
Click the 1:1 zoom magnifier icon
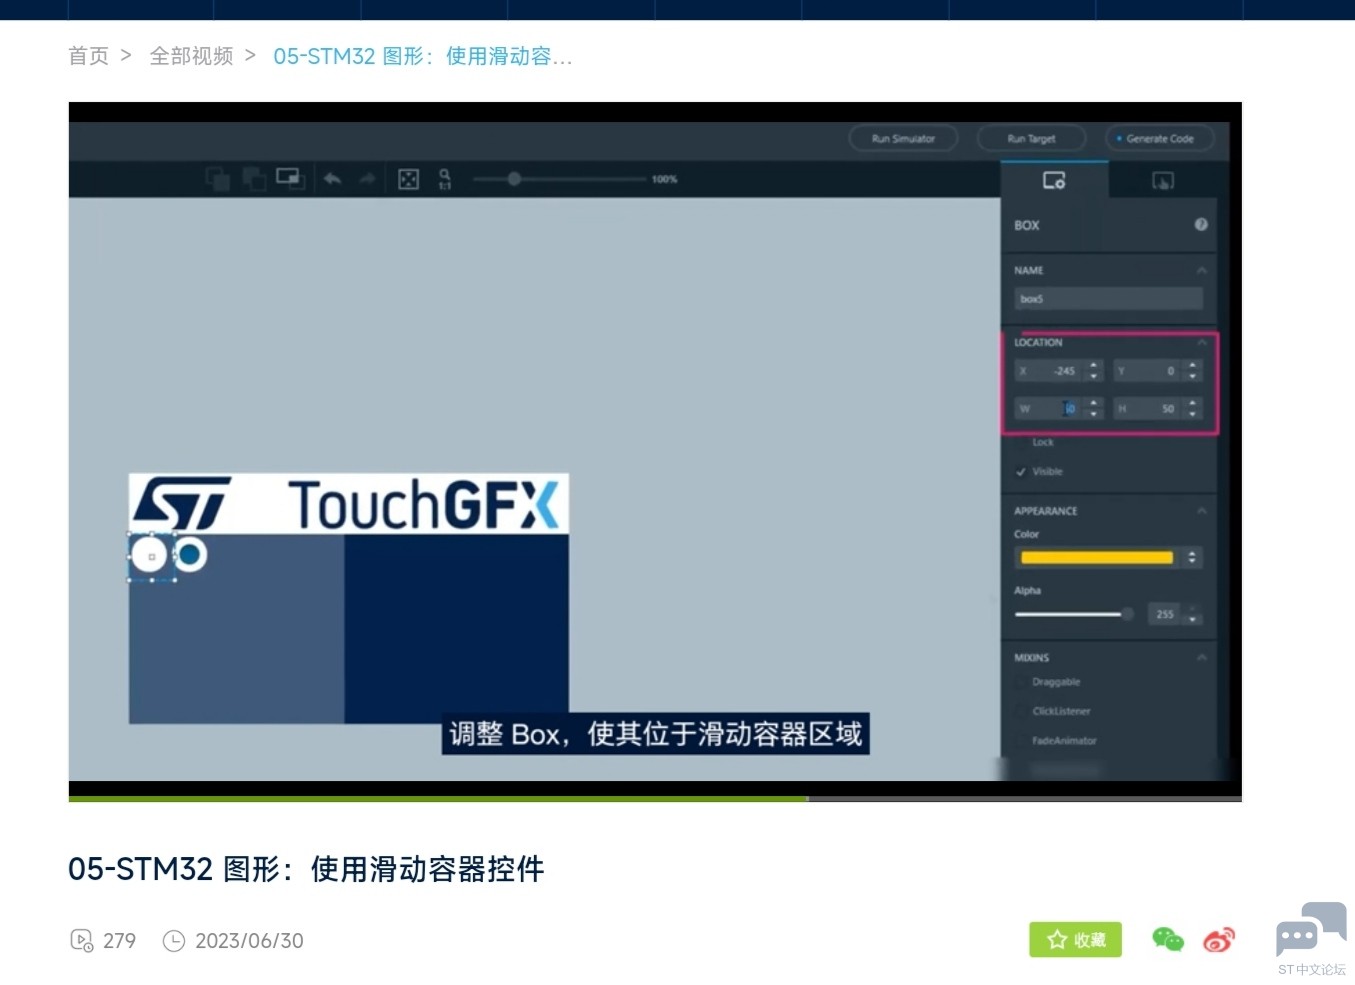point(445,179)
